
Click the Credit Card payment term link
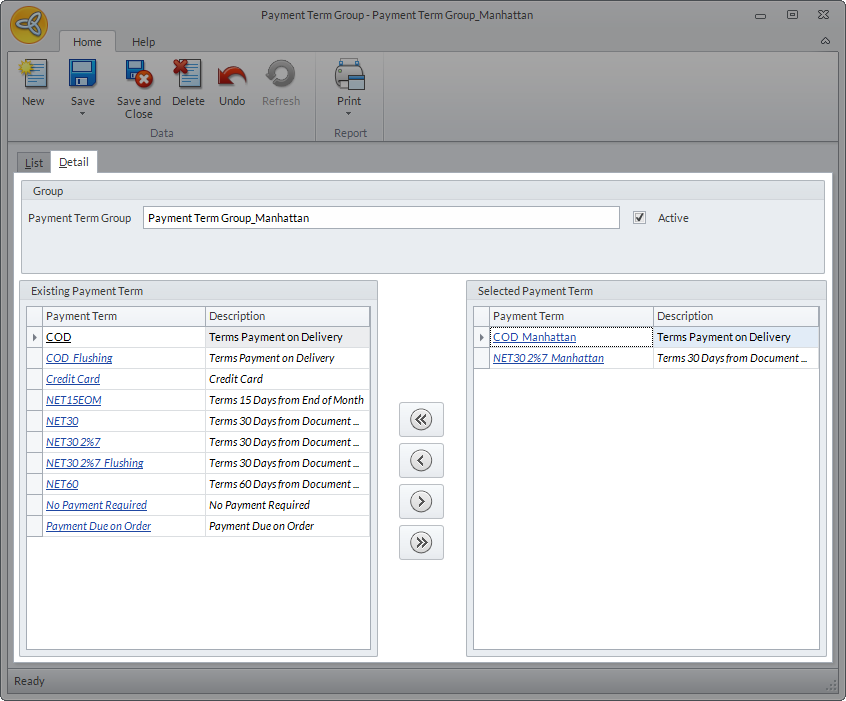click(73, 379)
